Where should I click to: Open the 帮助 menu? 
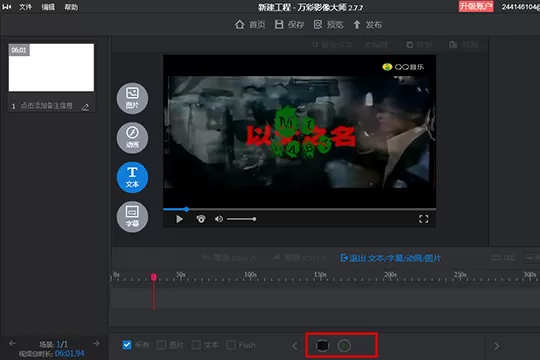click(71, 7)
